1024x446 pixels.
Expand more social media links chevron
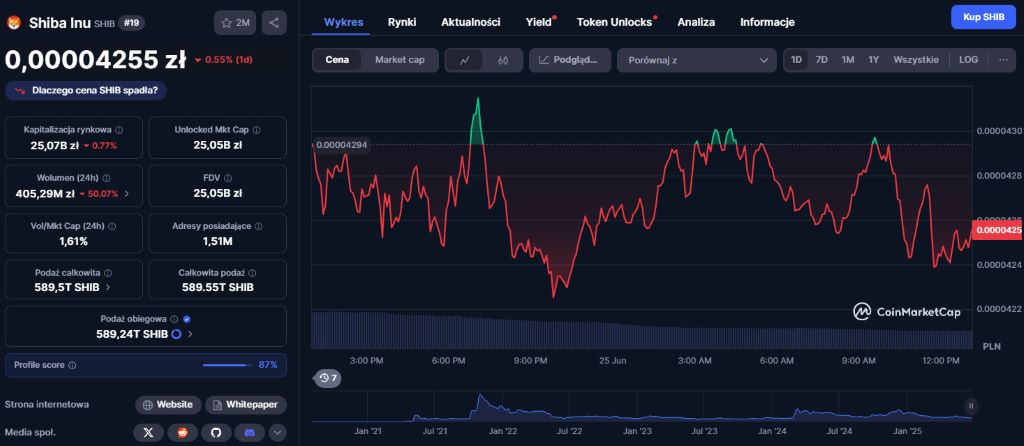point(277,432)
